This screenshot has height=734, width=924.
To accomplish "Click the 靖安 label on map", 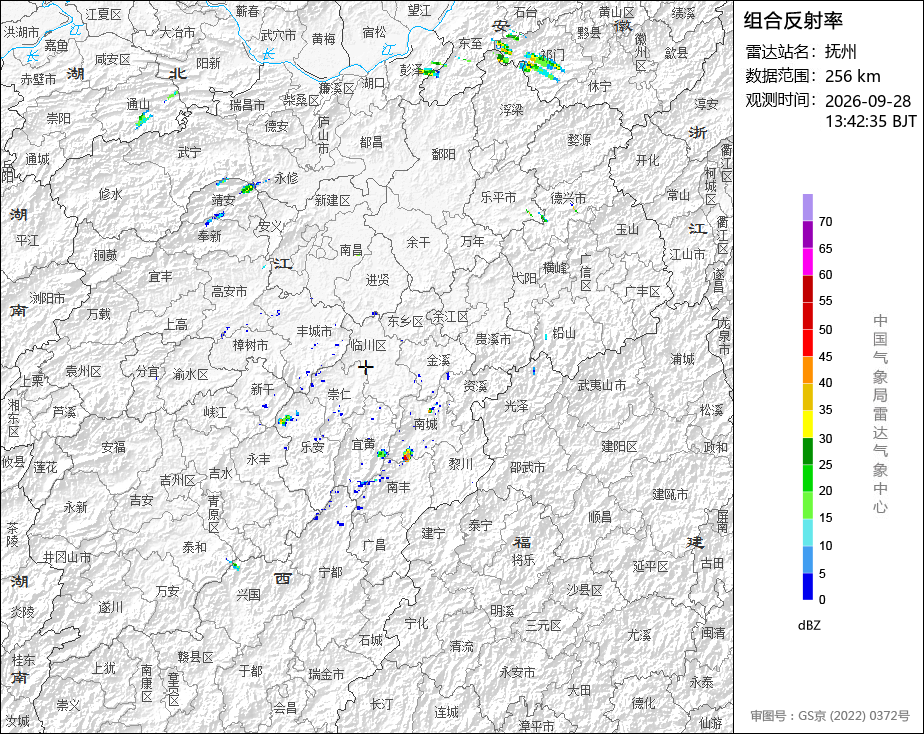I will pos(223,200).
